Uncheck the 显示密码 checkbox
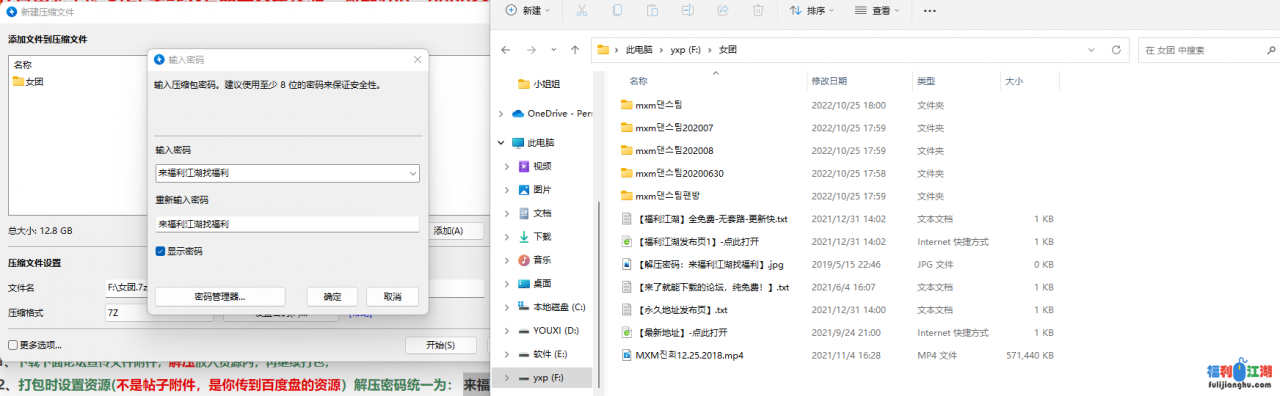 click(160, 251)
